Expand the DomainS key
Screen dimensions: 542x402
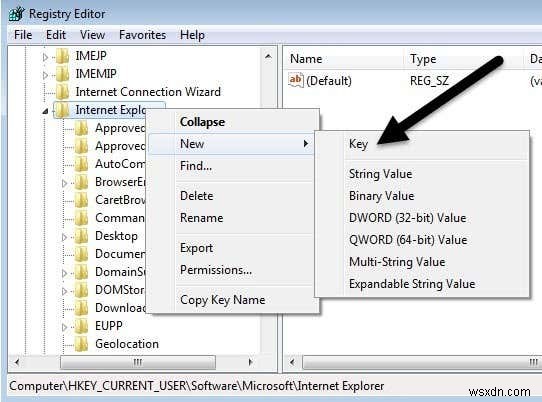tap(64, 273)
